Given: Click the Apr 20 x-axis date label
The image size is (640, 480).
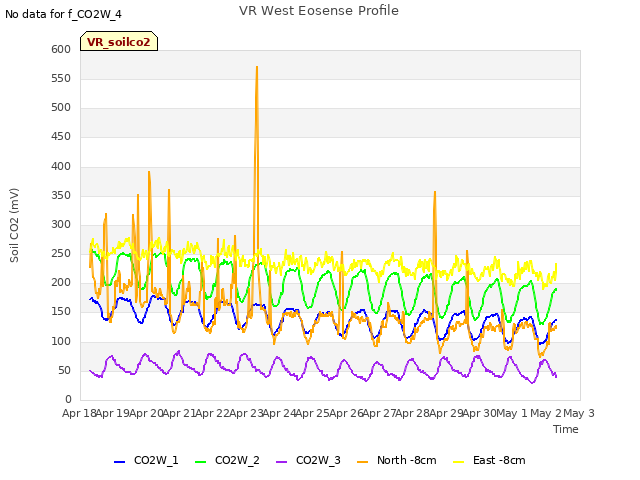Looking at the screenshot, I should coord(146,413).
